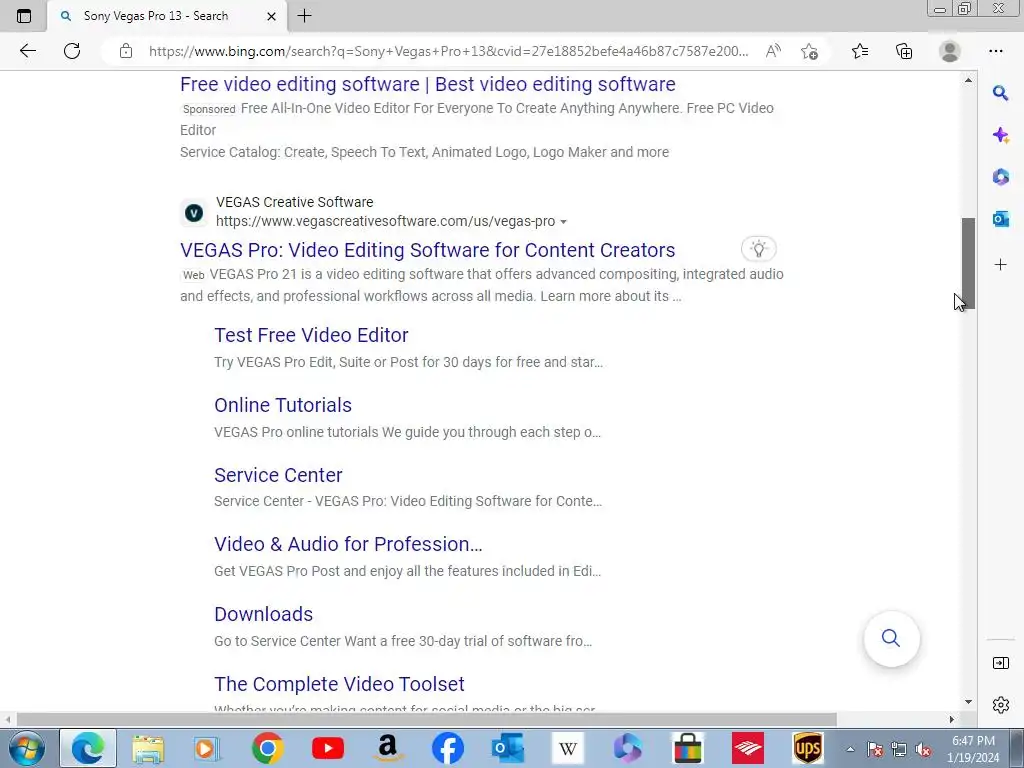Open sidebar Search icon
Image resolution: width=1024 pixels, height=768 pixels.
pyautogui.click(x=1000, y=93)
